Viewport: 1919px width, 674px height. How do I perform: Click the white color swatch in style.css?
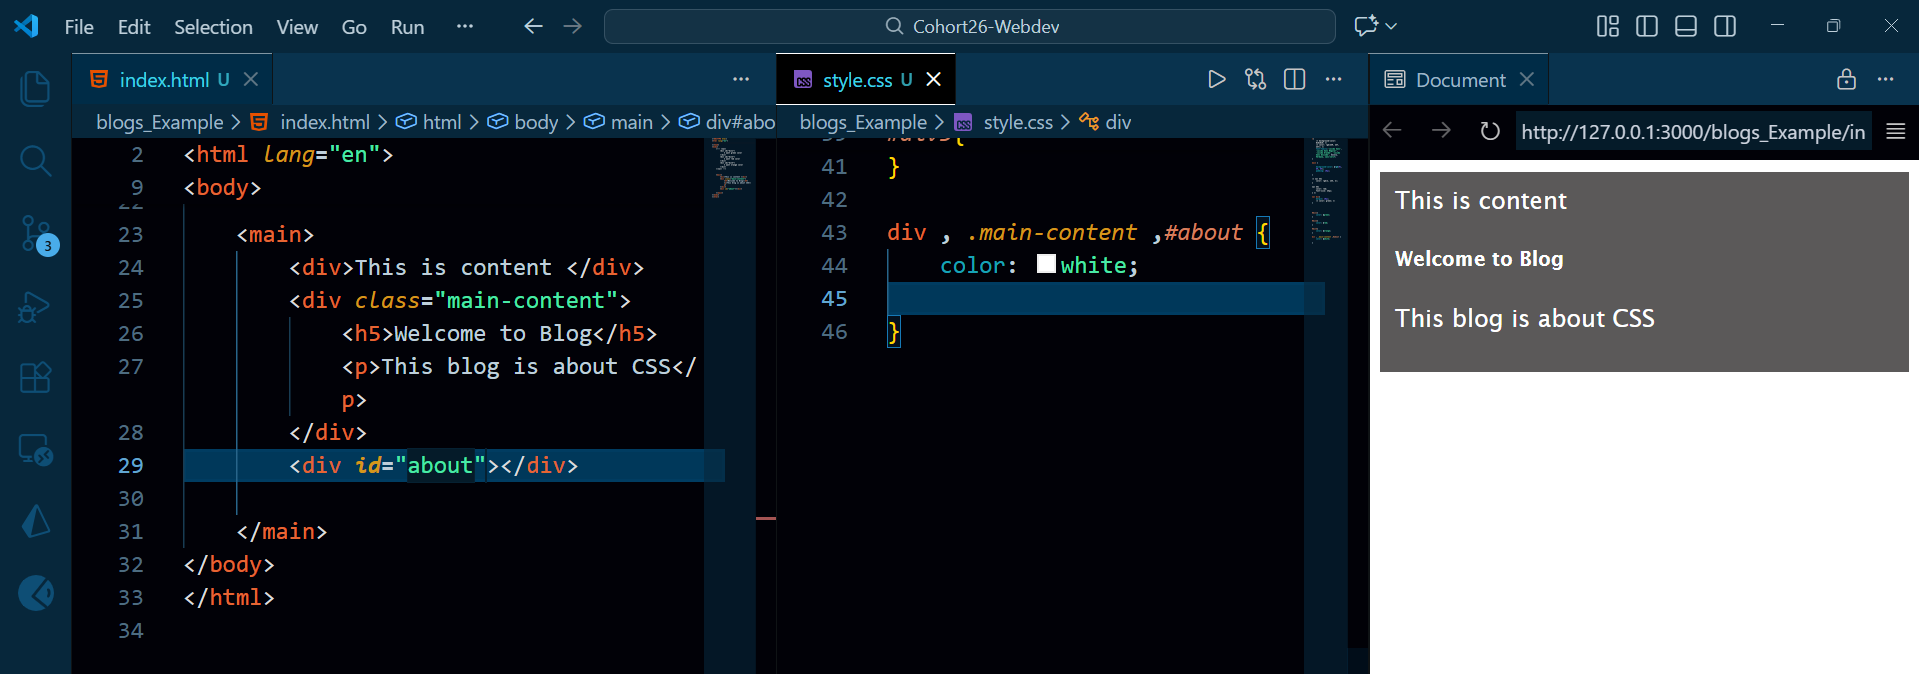tap(1046, 264)
